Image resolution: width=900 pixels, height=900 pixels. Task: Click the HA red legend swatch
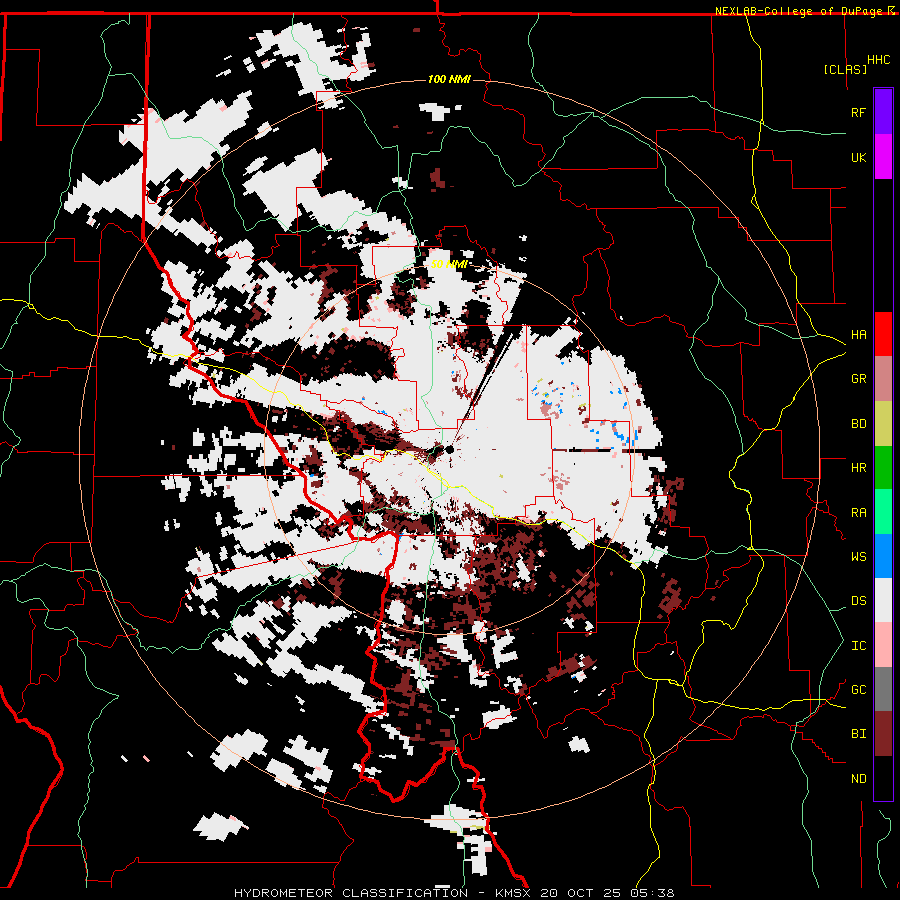coord(883,334)
